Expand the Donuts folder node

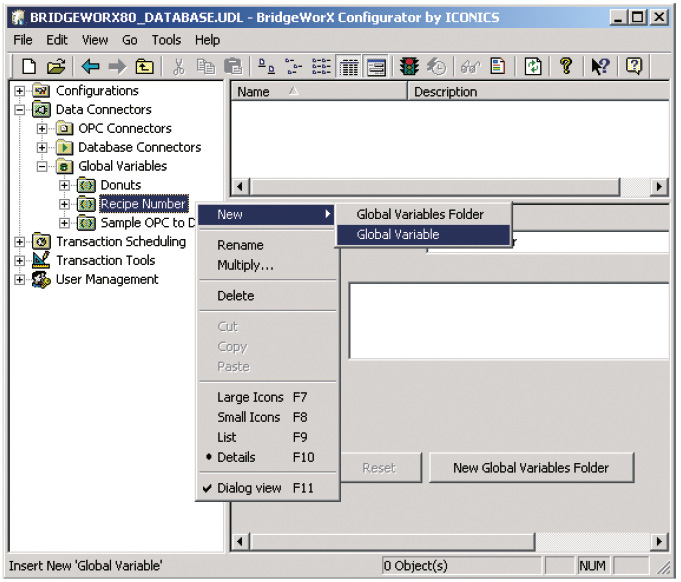(64, 185)
